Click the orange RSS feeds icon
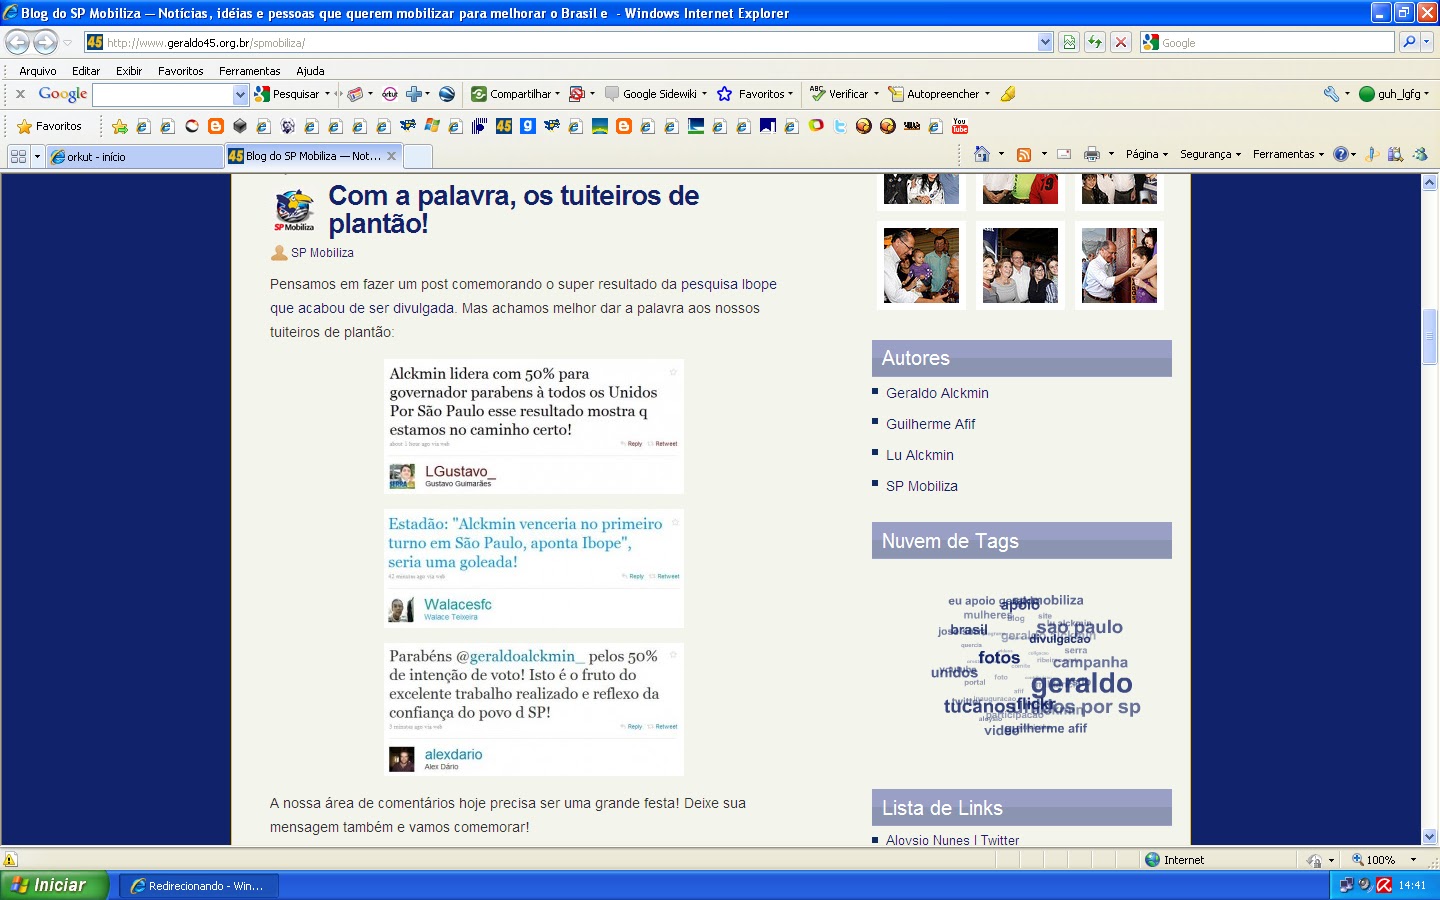This screenshot has height=900, width=1440. tap(1023, 154)
